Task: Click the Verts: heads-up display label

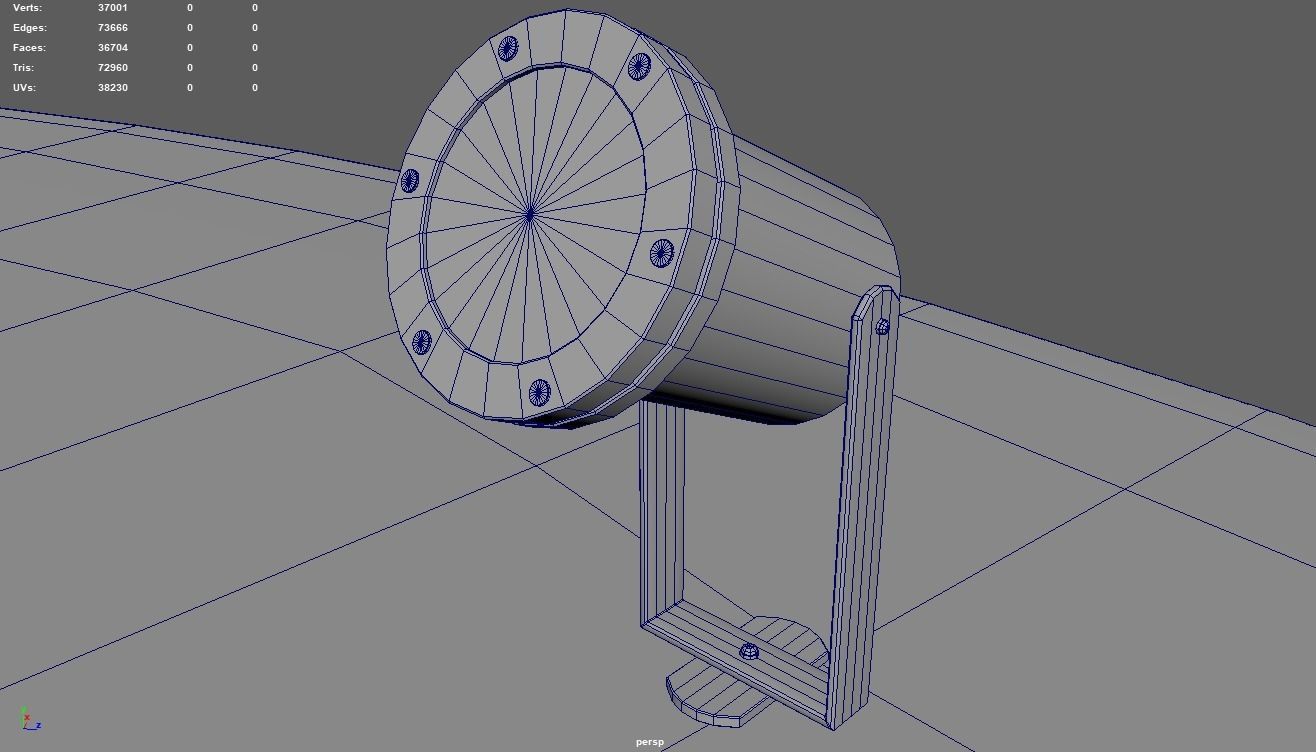Action: pos(28,8)
